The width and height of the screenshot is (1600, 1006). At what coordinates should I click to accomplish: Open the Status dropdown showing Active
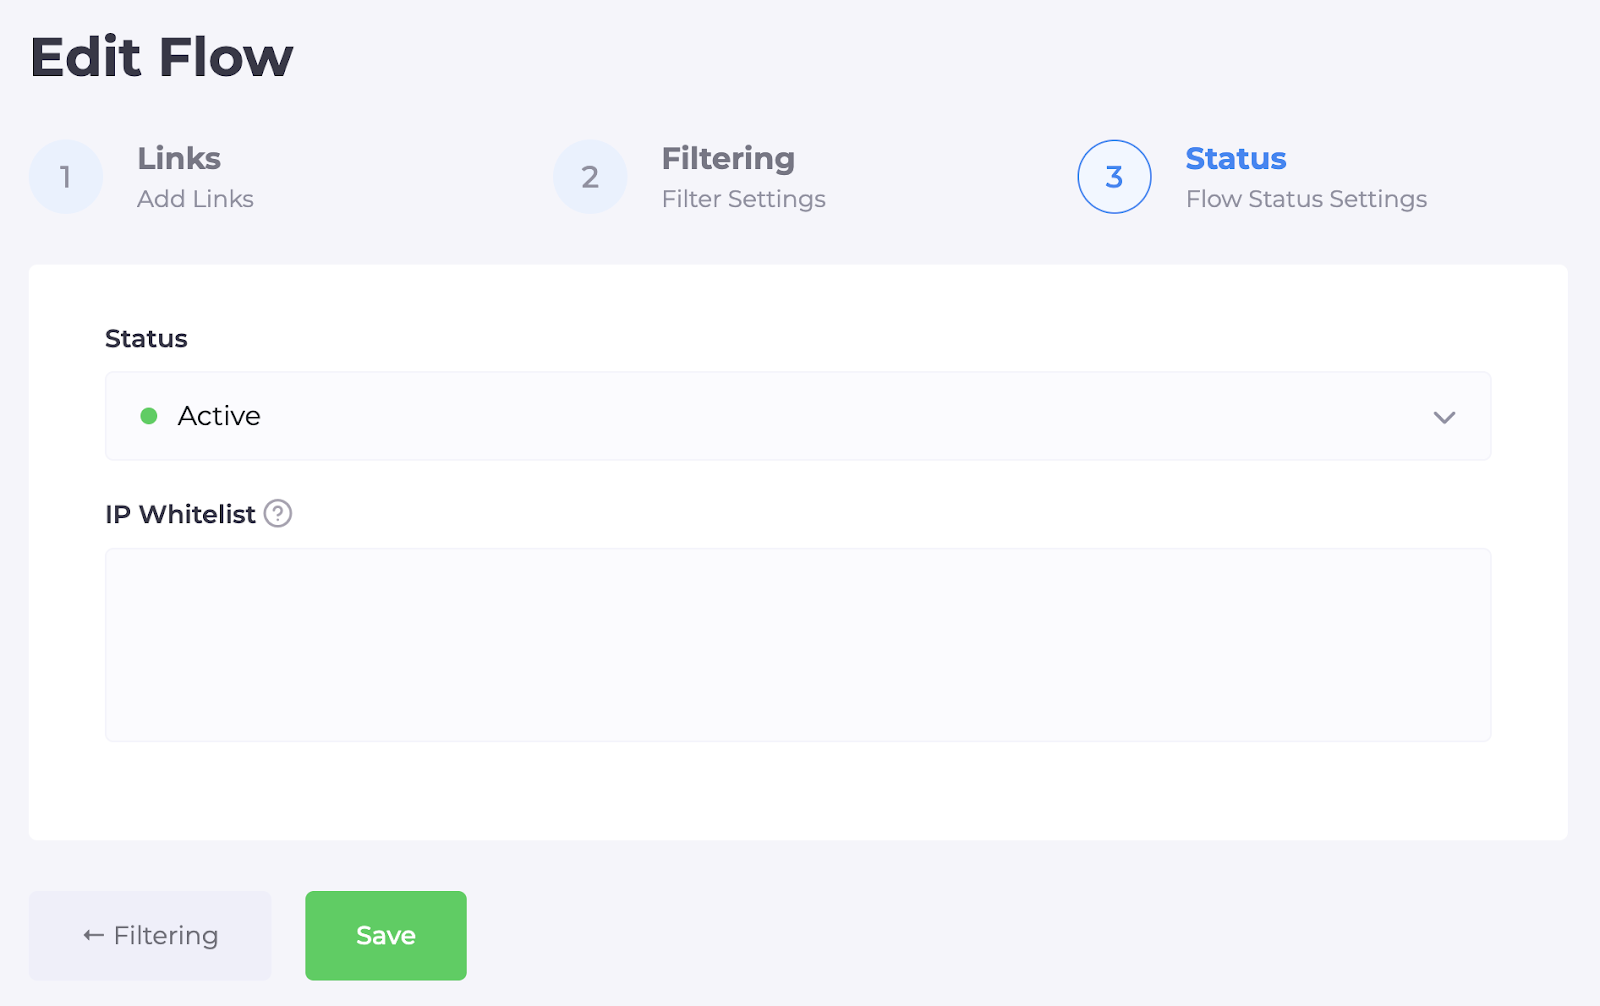(797, 416)
